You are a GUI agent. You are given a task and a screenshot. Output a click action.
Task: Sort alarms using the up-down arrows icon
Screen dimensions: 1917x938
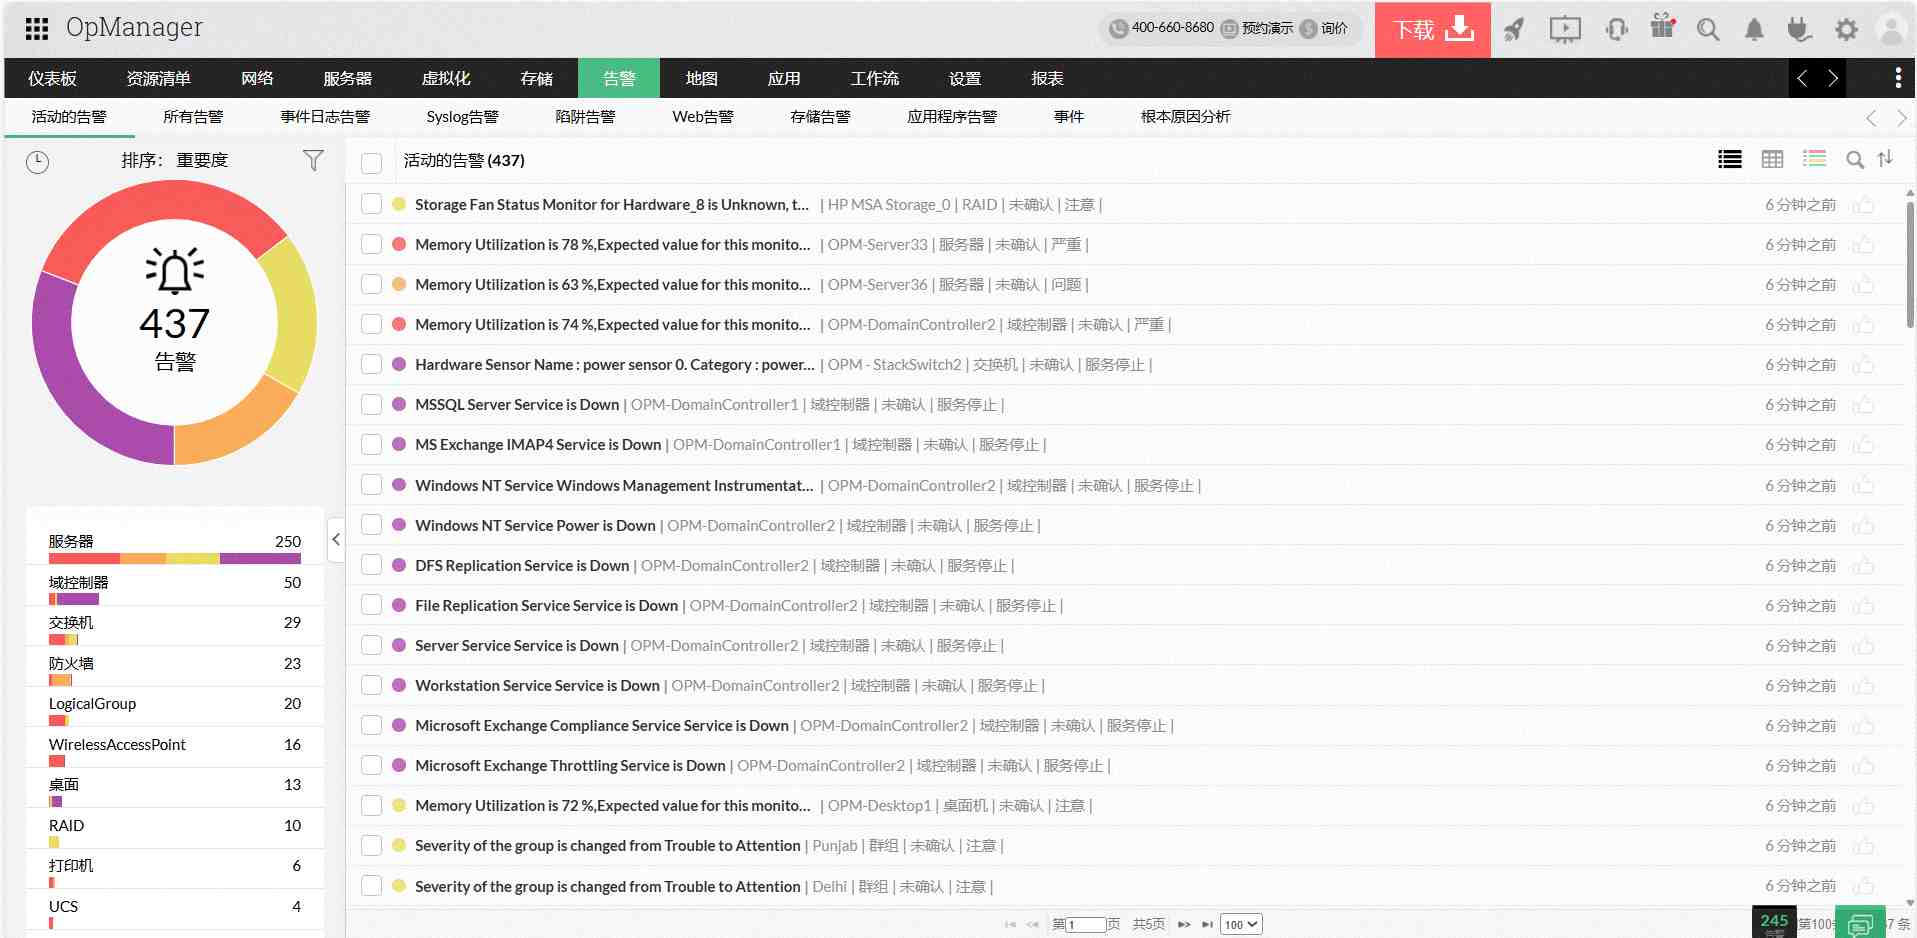click(x=1888, y=160)
